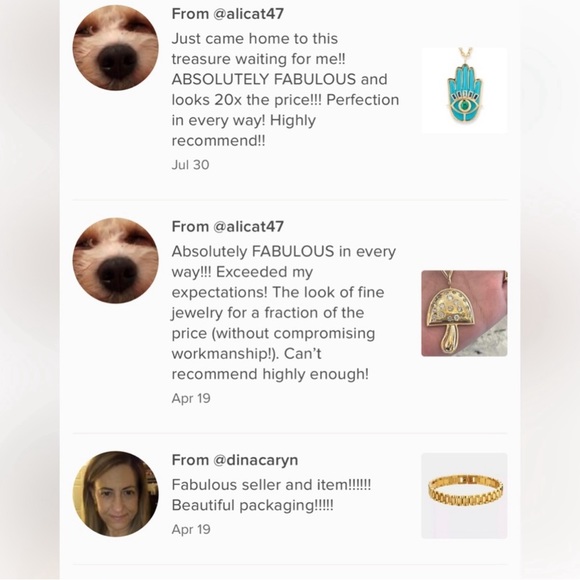Click the 'Fabulous seller and item' comment line
580x580 pixels.
coord(272,485)
